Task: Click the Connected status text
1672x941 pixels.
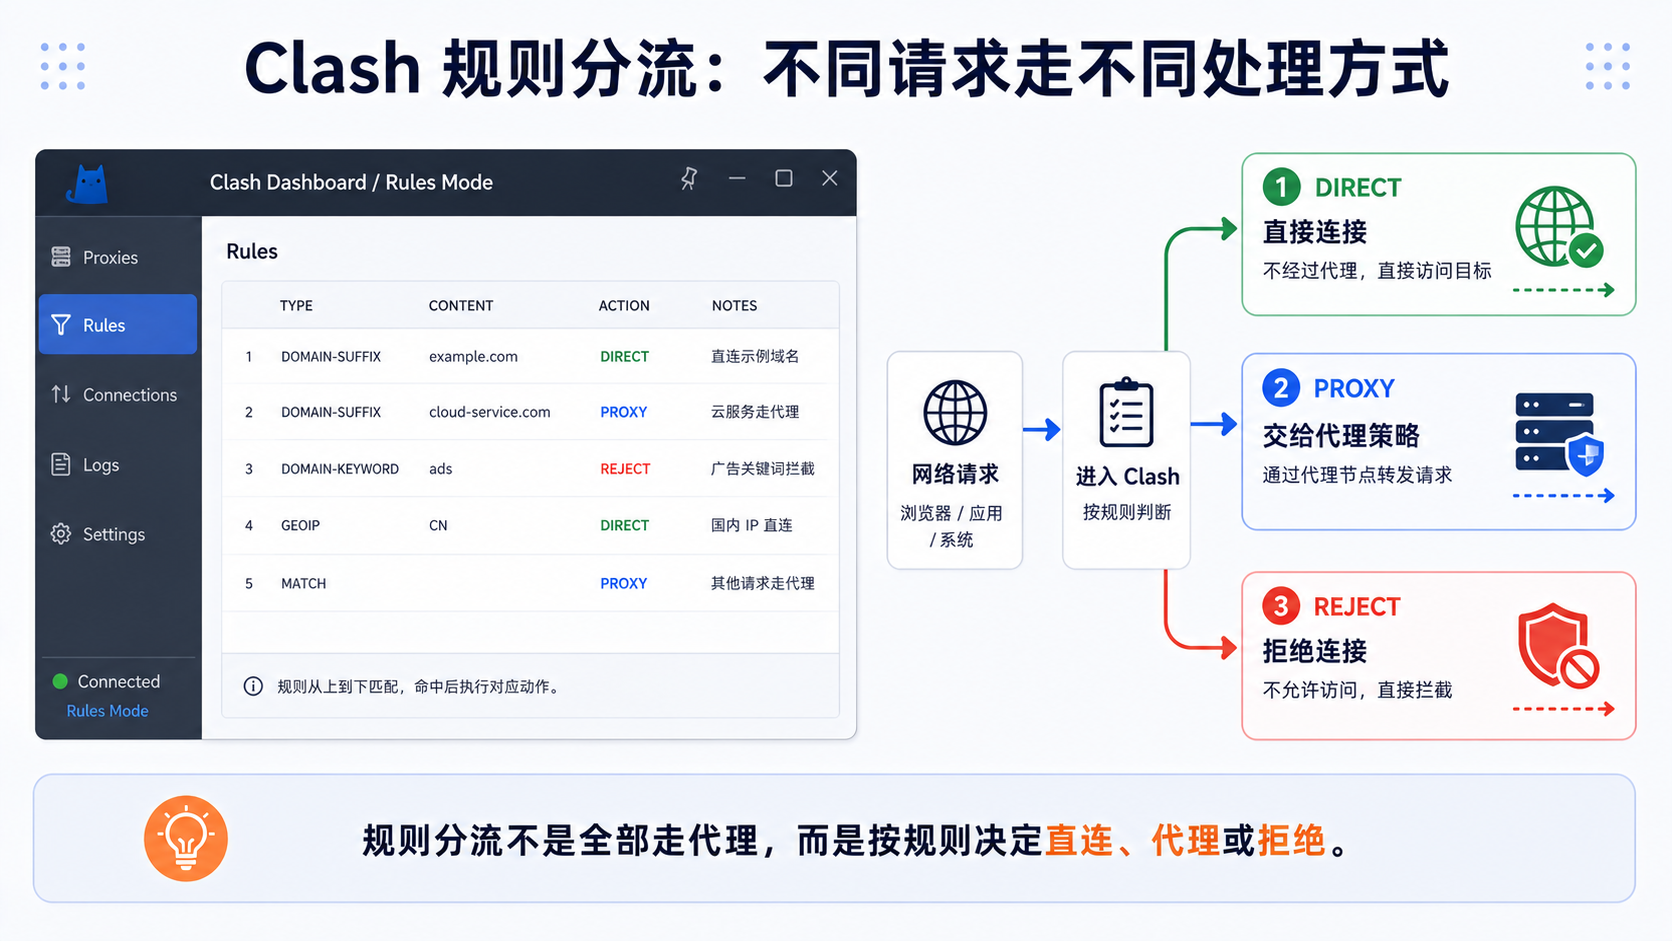Action: tap(119, 681)
